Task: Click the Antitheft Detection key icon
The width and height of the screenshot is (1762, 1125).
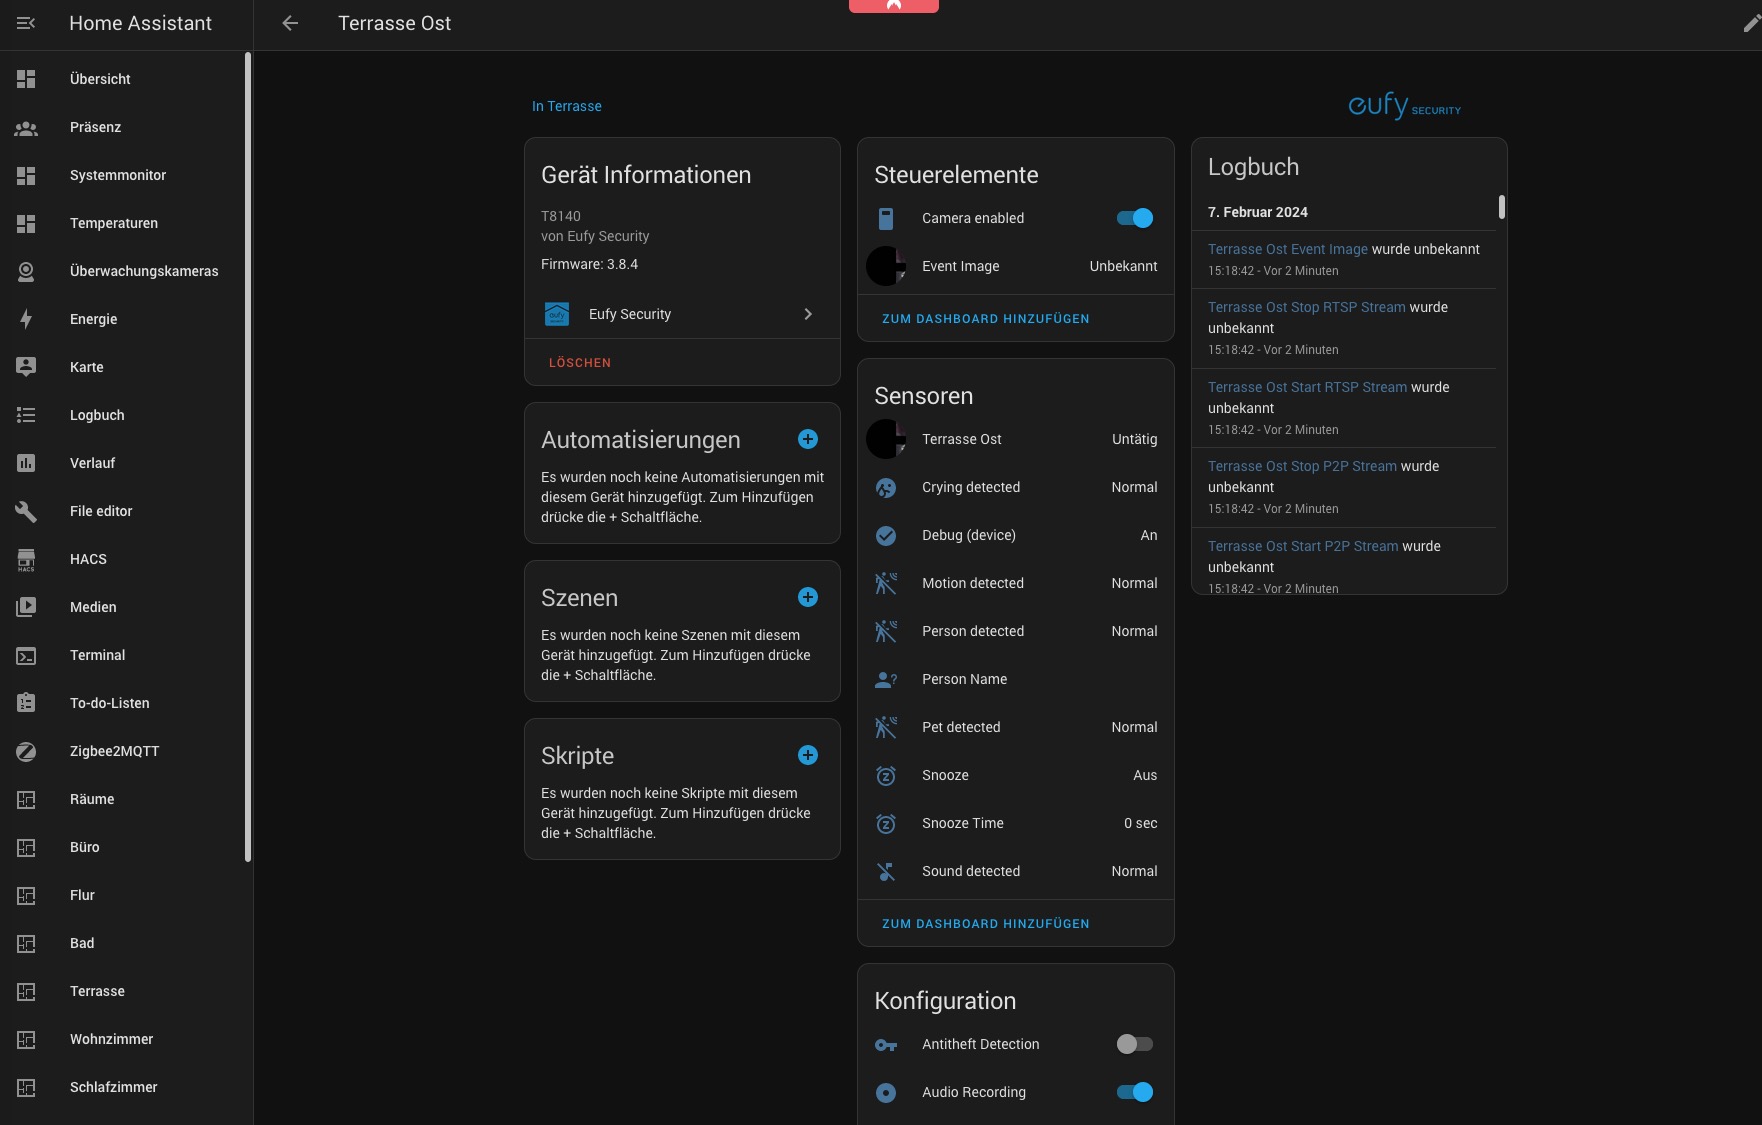Action: (886, 1044)
